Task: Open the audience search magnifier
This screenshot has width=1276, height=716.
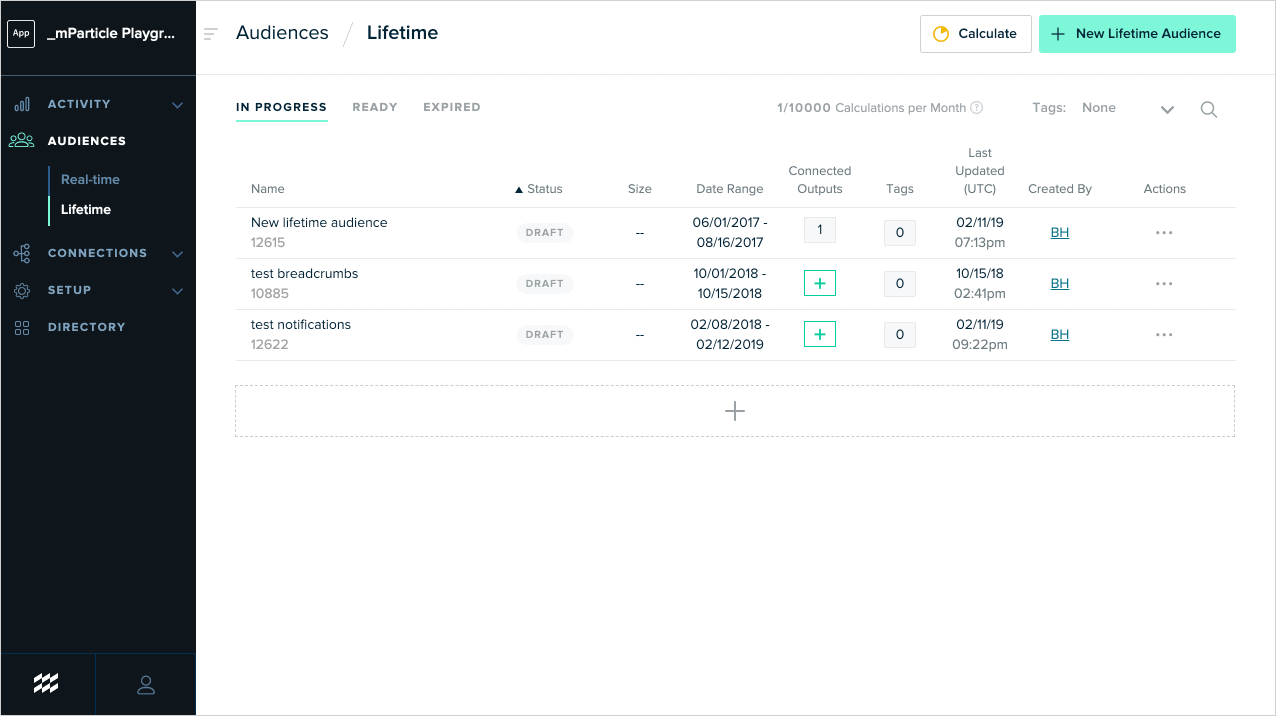Action: pos(1209,110)
